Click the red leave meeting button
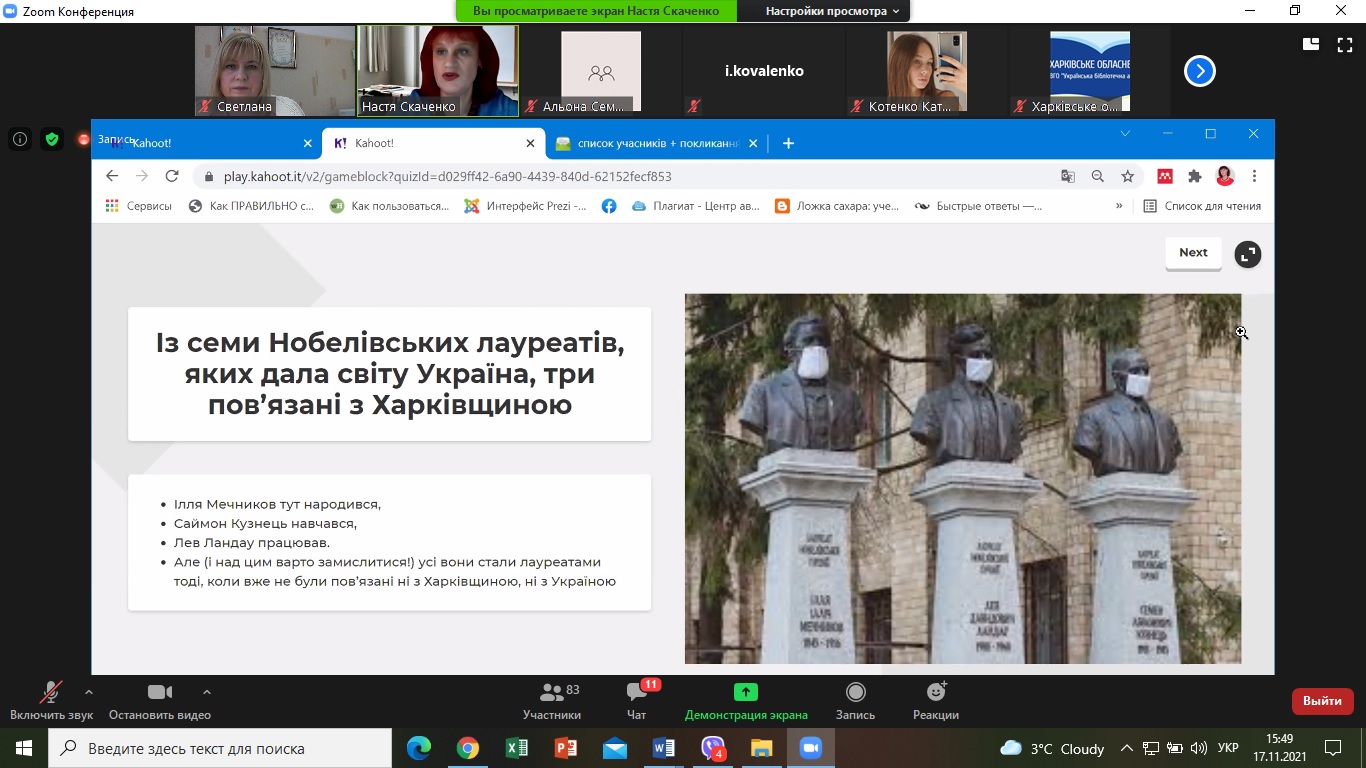Screen dimensions: 1366x768 coord(1322,701)
